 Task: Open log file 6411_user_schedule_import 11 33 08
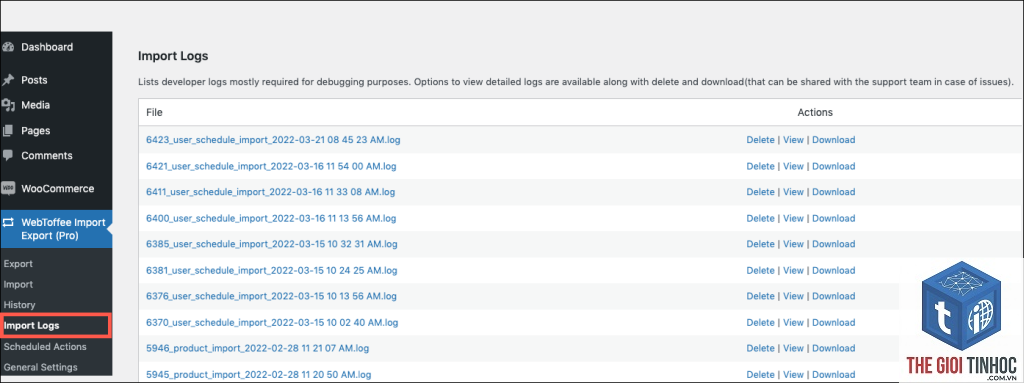pyautogui.click(x=270, y=192)
